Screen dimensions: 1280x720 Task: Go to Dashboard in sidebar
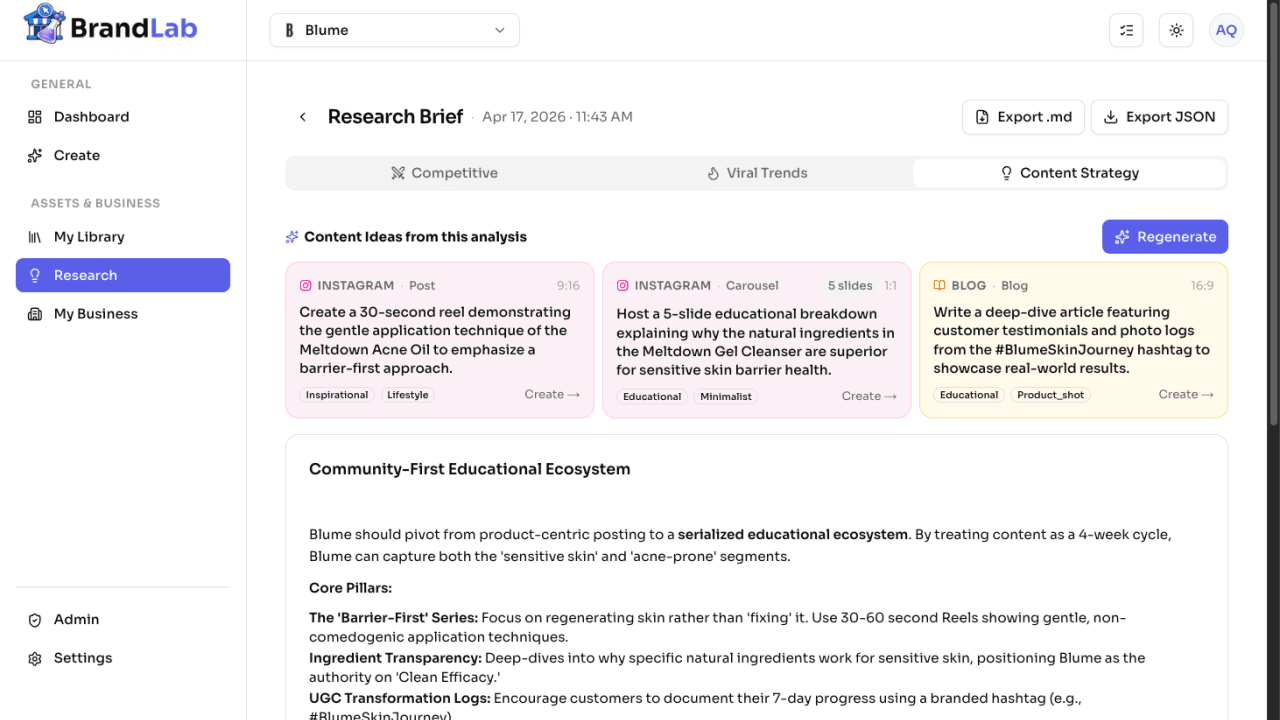point(123,117)
